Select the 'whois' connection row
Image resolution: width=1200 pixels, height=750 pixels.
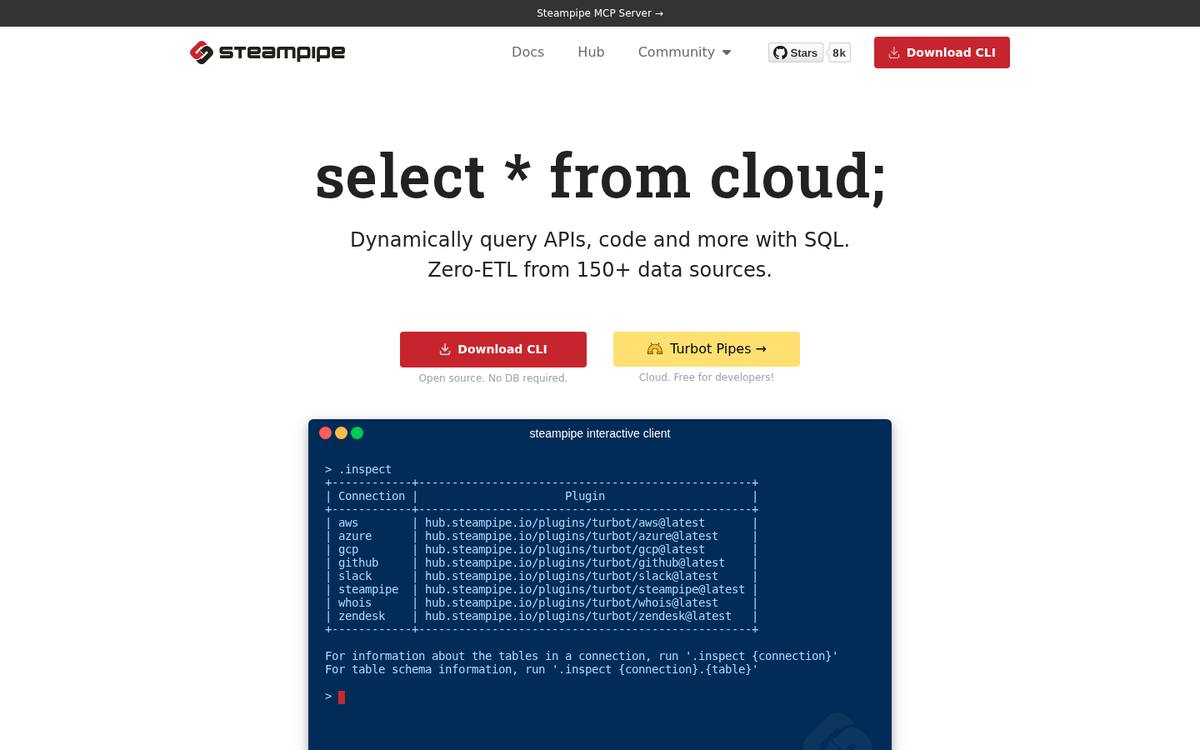point(541,603)
